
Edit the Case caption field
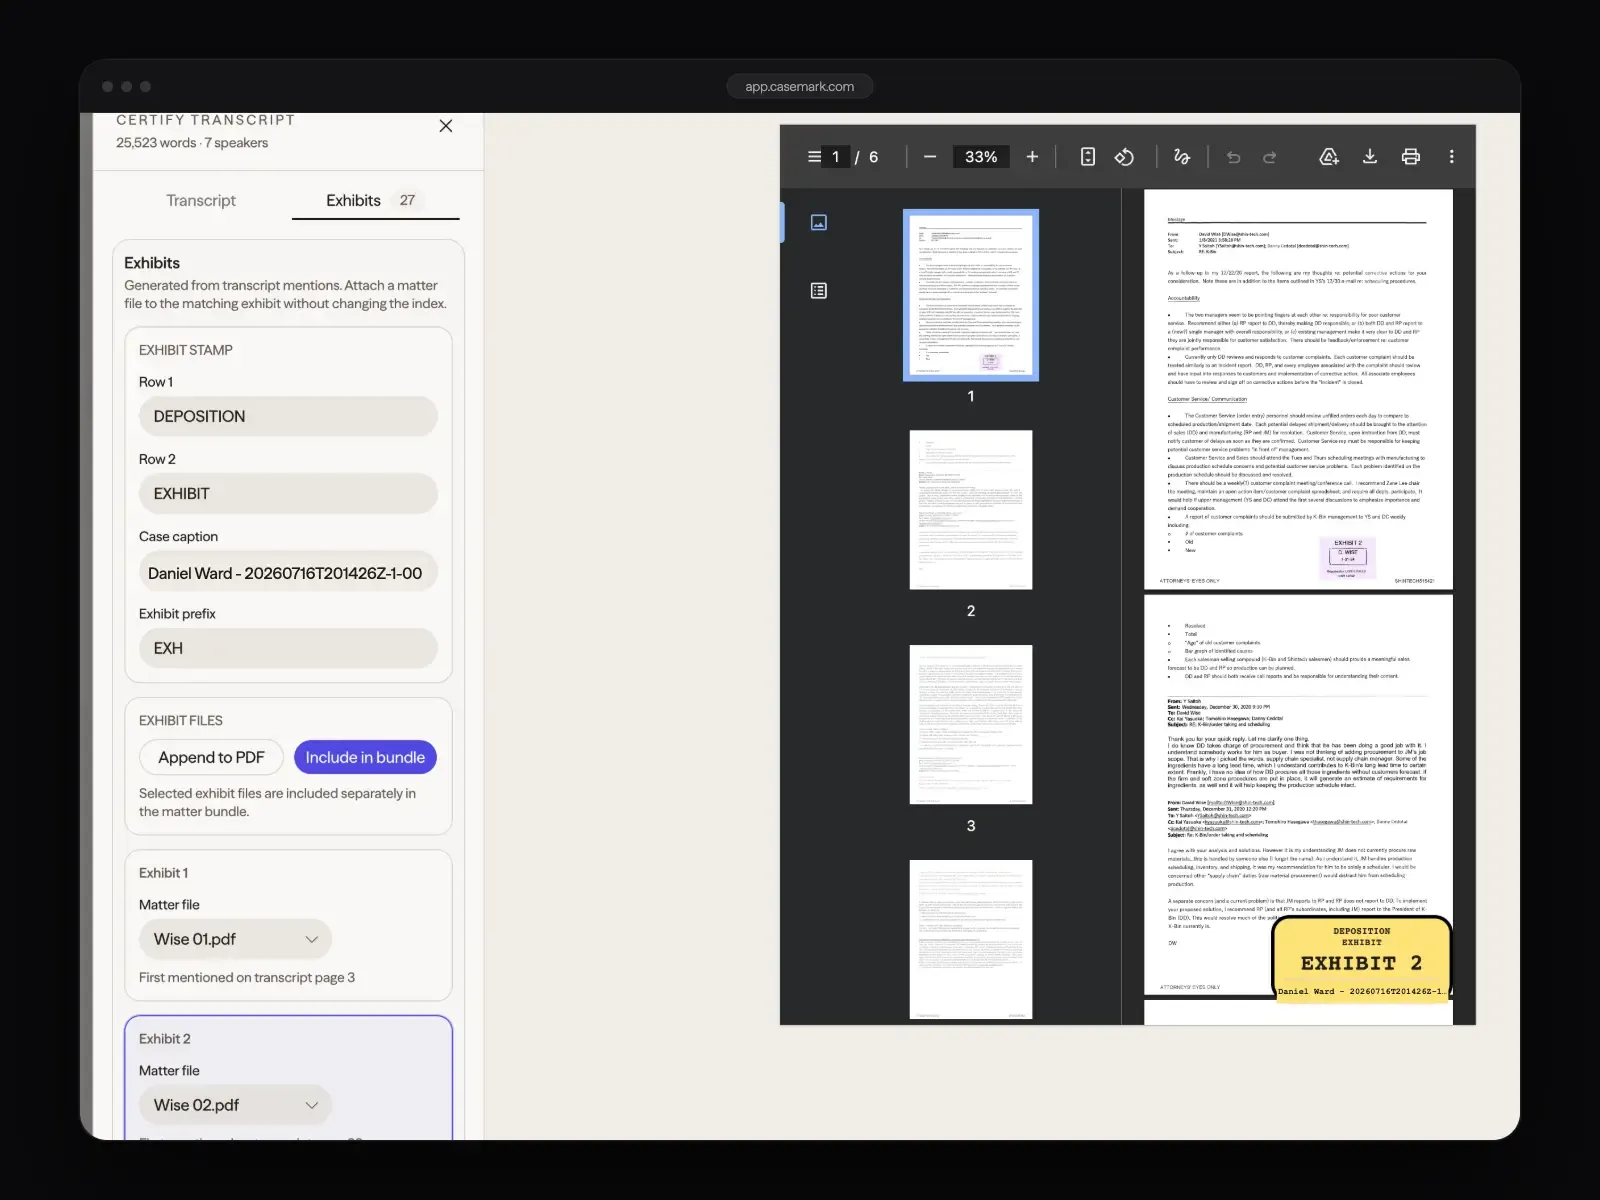(288, 573)
